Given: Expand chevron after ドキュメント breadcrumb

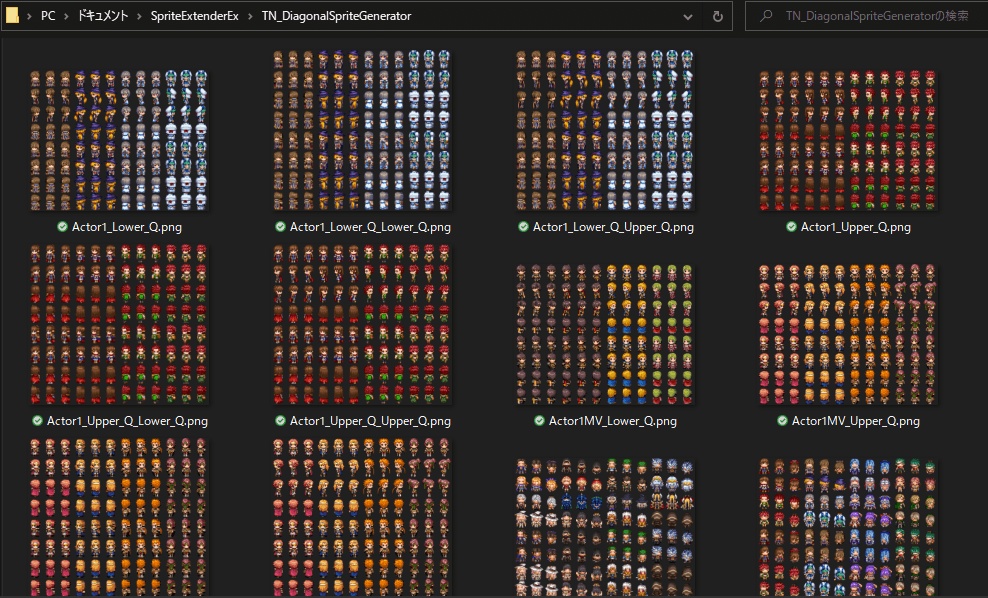Looking at the screenshot, I should click(x=139, y=16).
